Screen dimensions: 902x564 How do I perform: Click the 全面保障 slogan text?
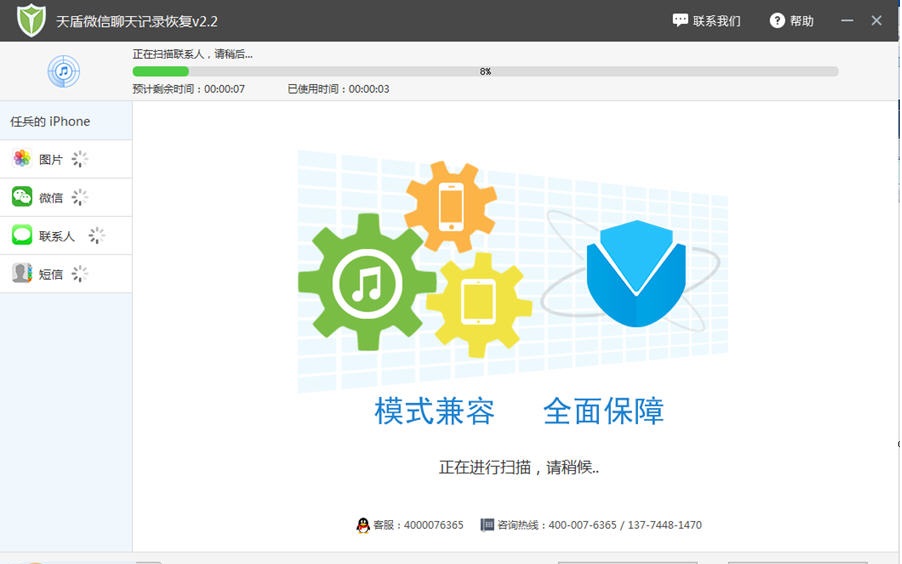[x=603, y=411]
